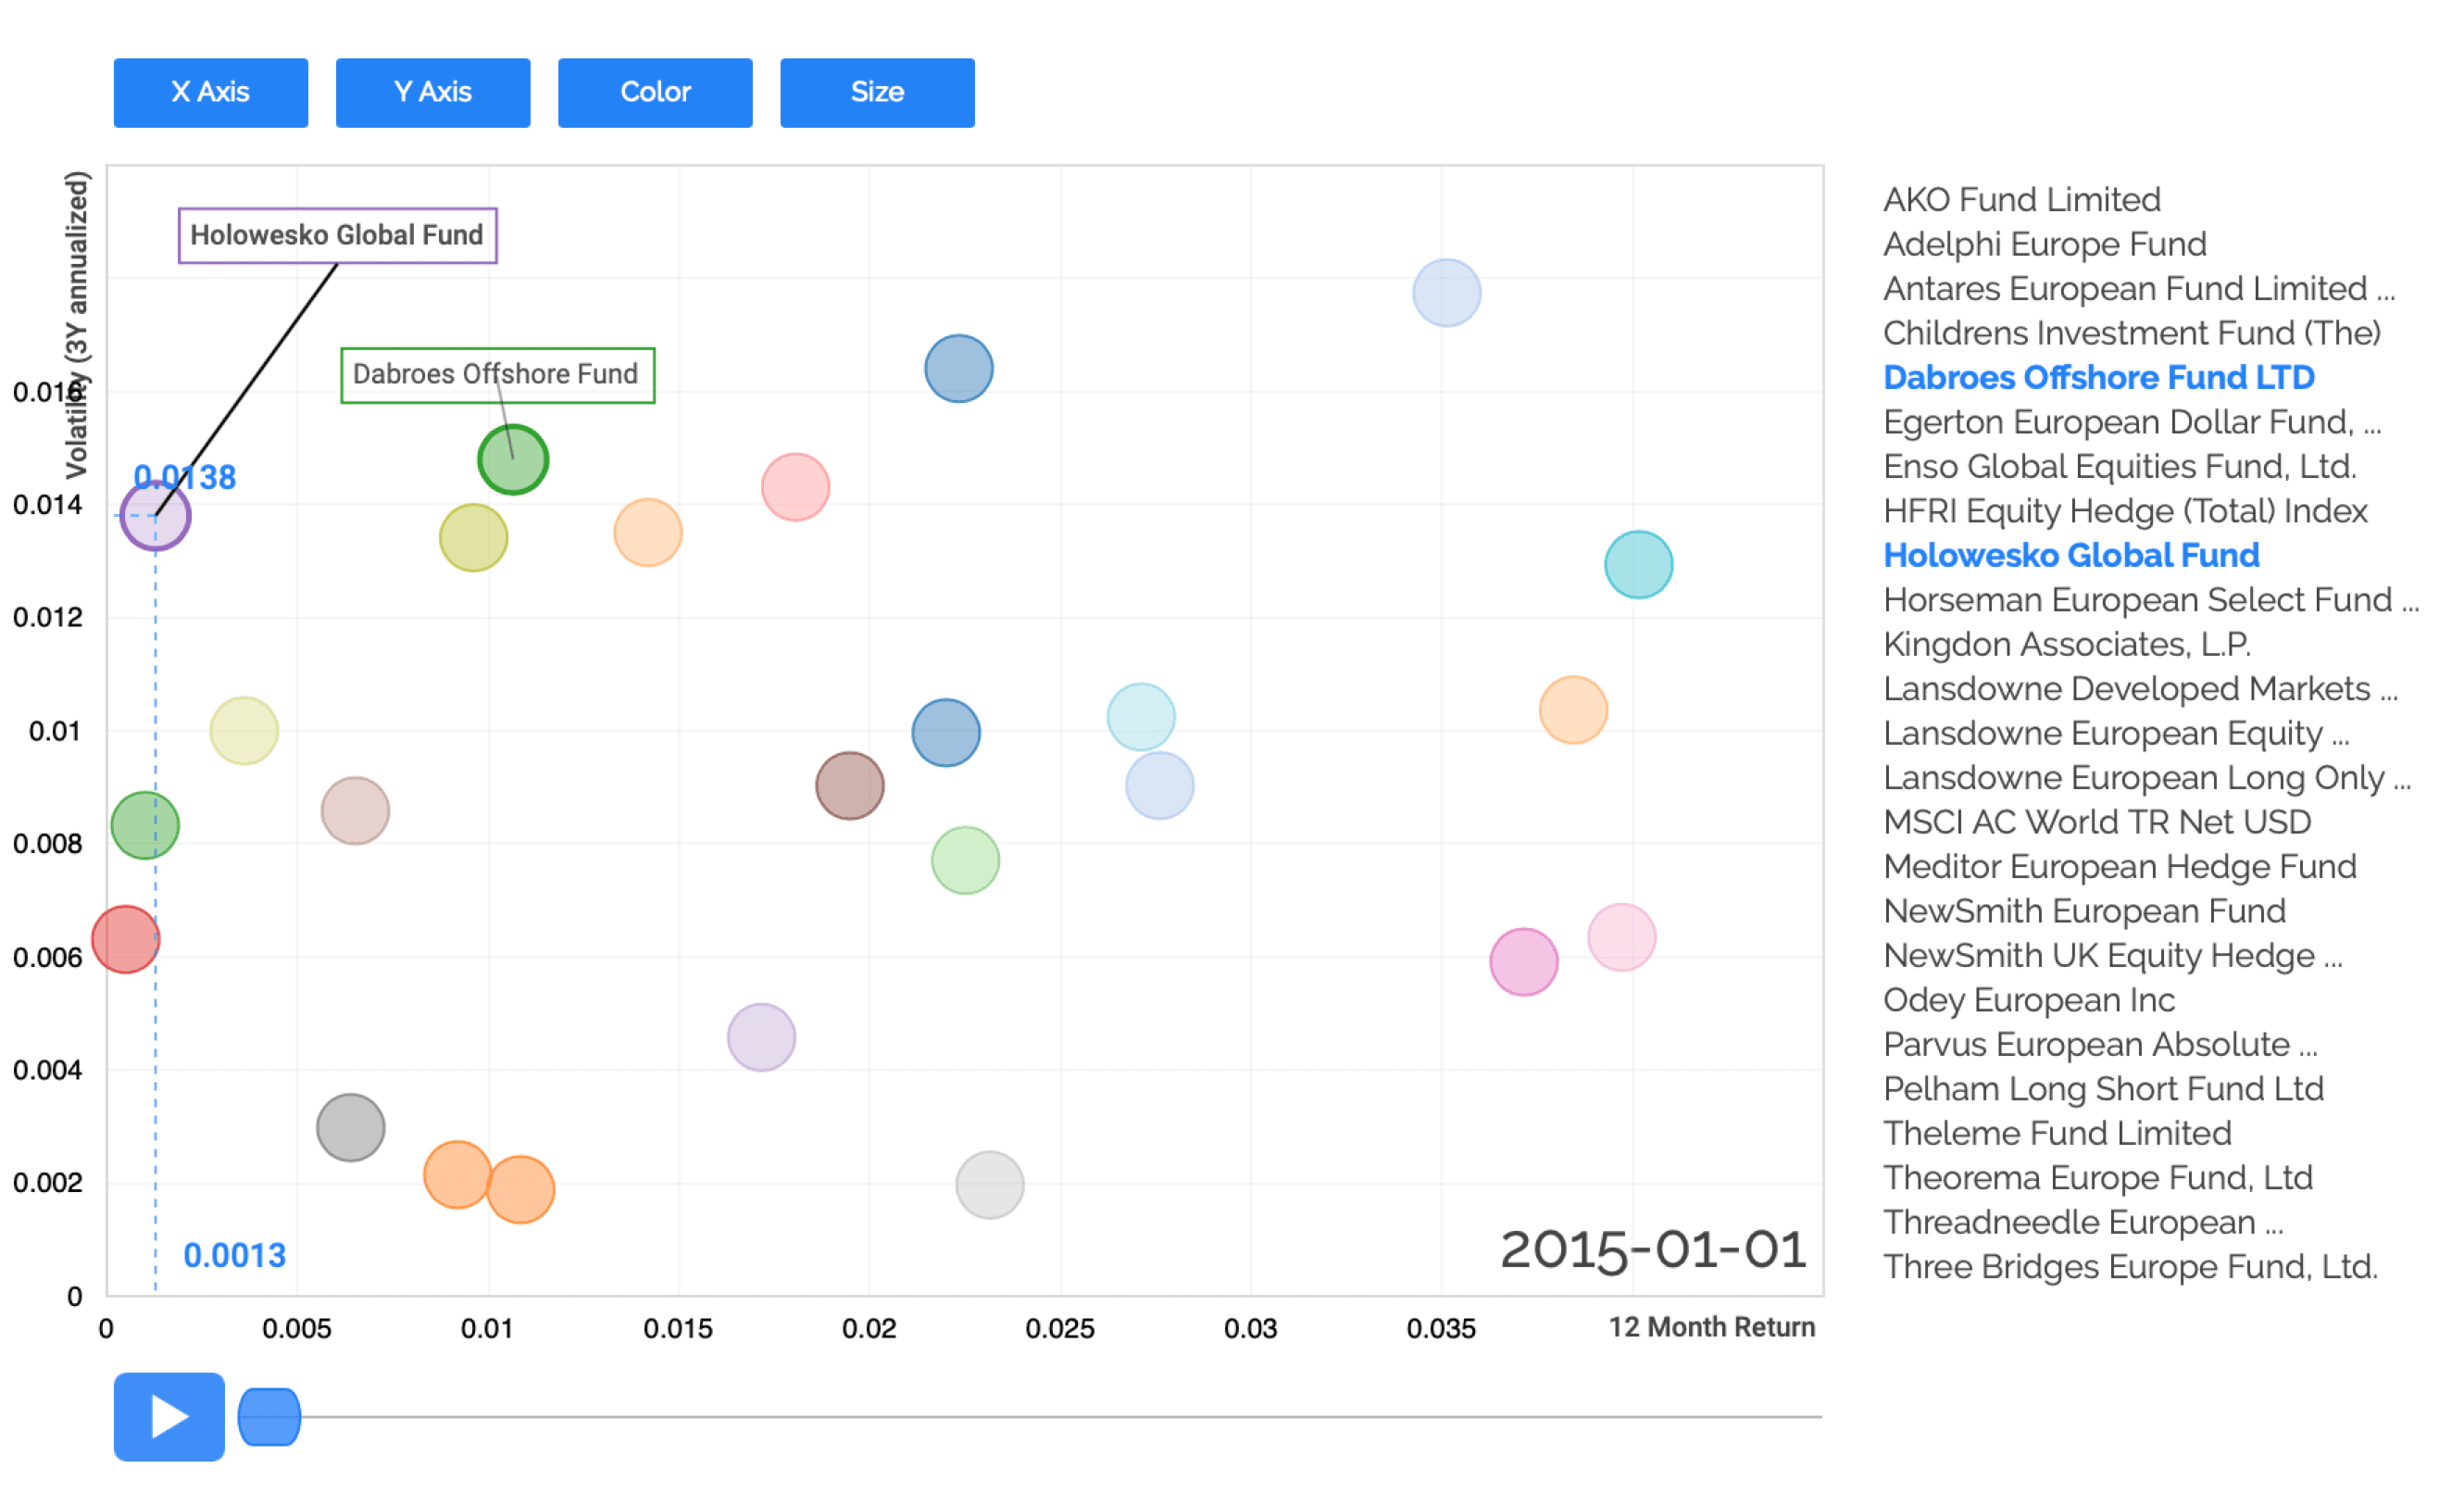The height and width of the screenshot is (1506, 2464).
Task: Click the teal bubble near the right edge
Action: (1638, 564)
